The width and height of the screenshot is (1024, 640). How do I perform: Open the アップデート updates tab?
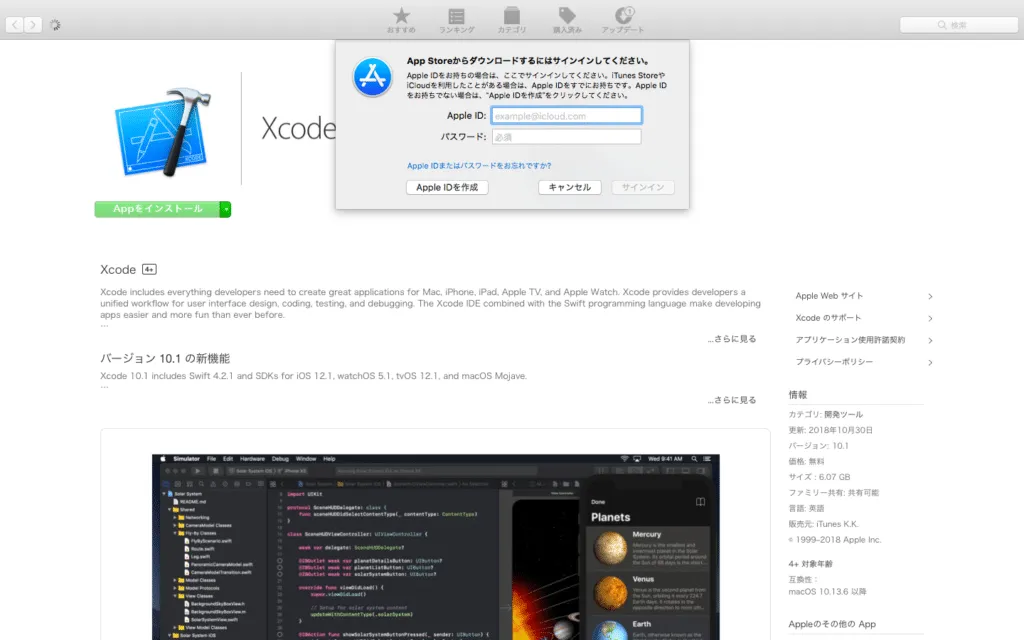point(623,20)
